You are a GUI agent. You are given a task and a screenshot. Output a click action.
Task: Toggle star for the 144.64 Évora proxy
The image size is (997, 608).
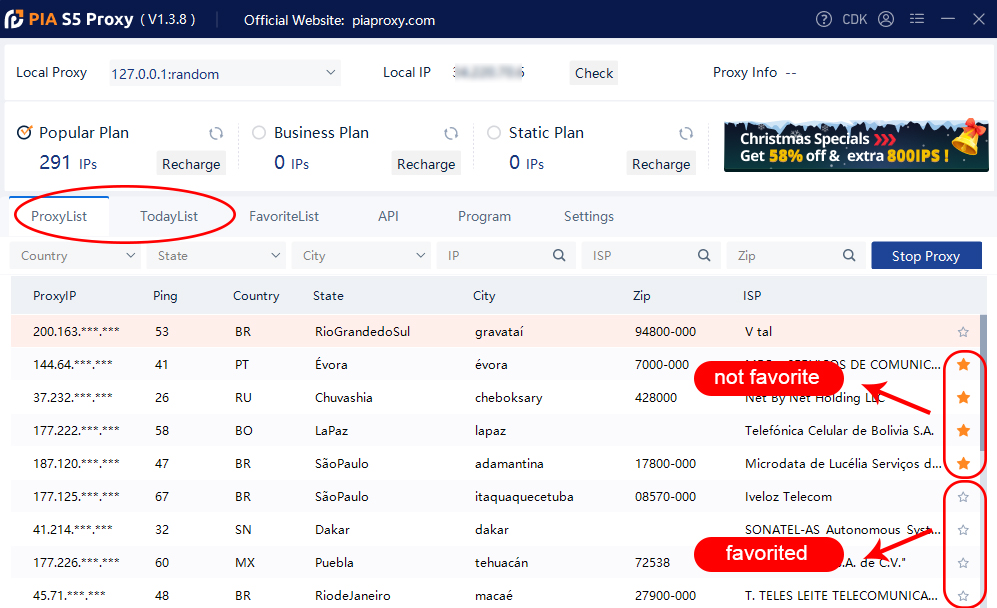963,364
